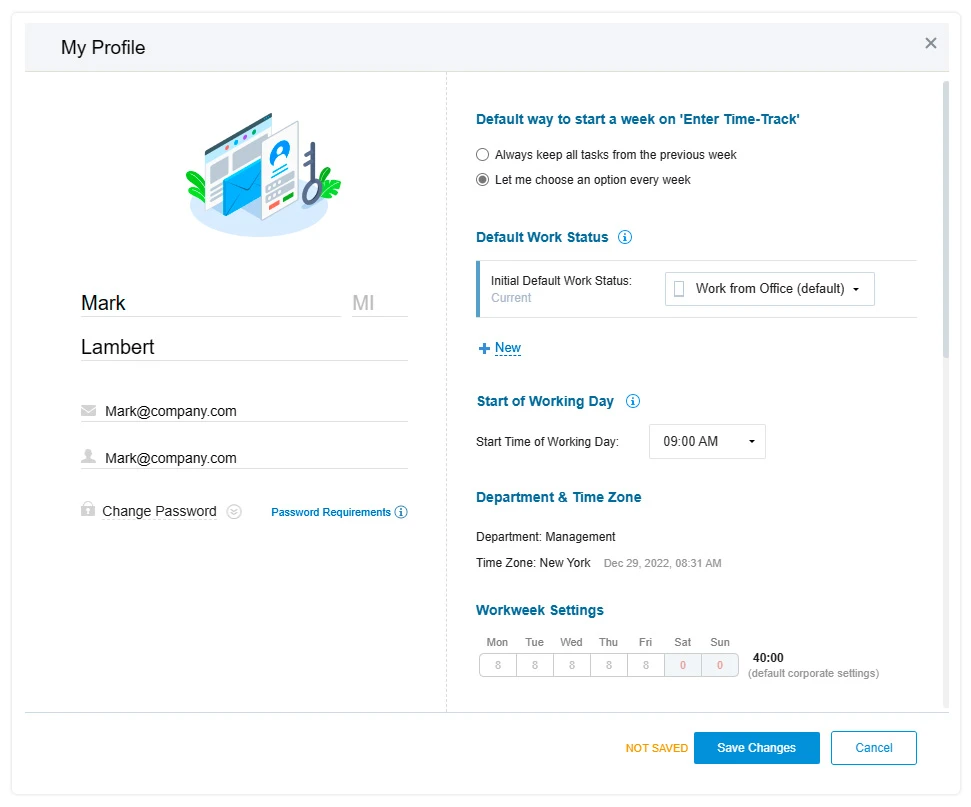Click the Password Requirements info icon
The image size is (971, 807).
pos(401,513)
